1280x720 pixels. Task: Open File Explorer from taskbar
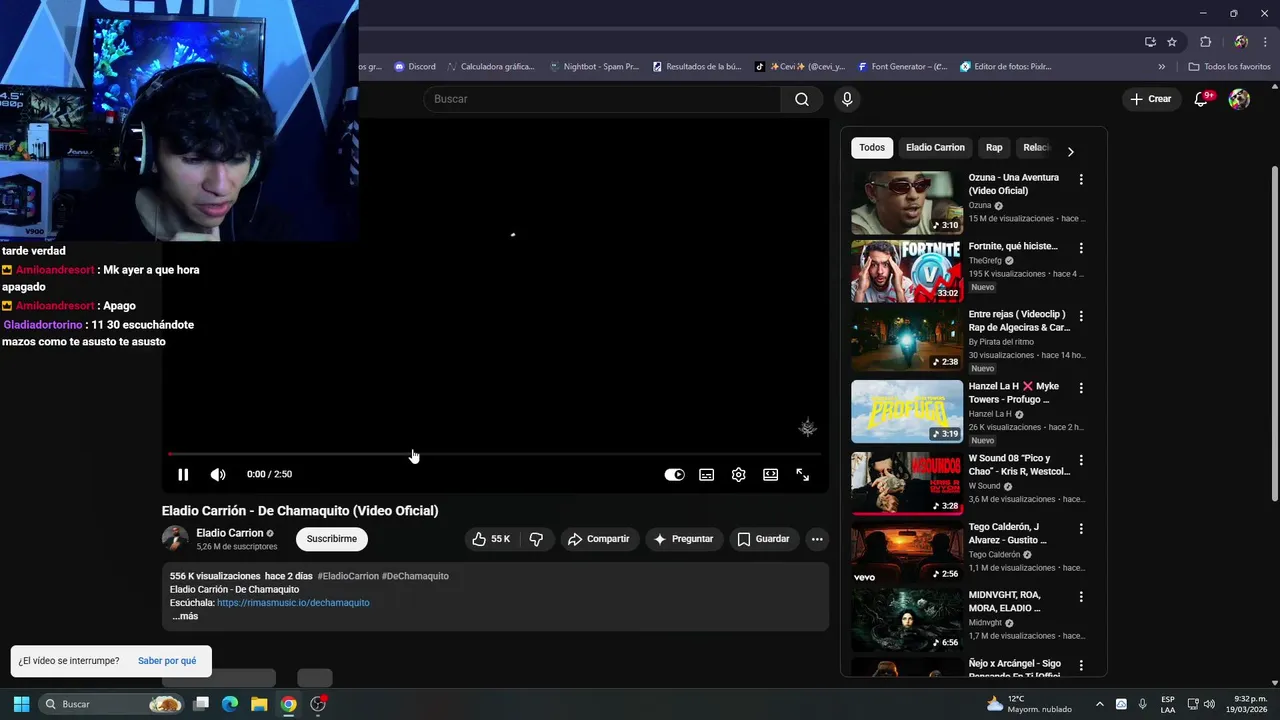click(259, 704)
